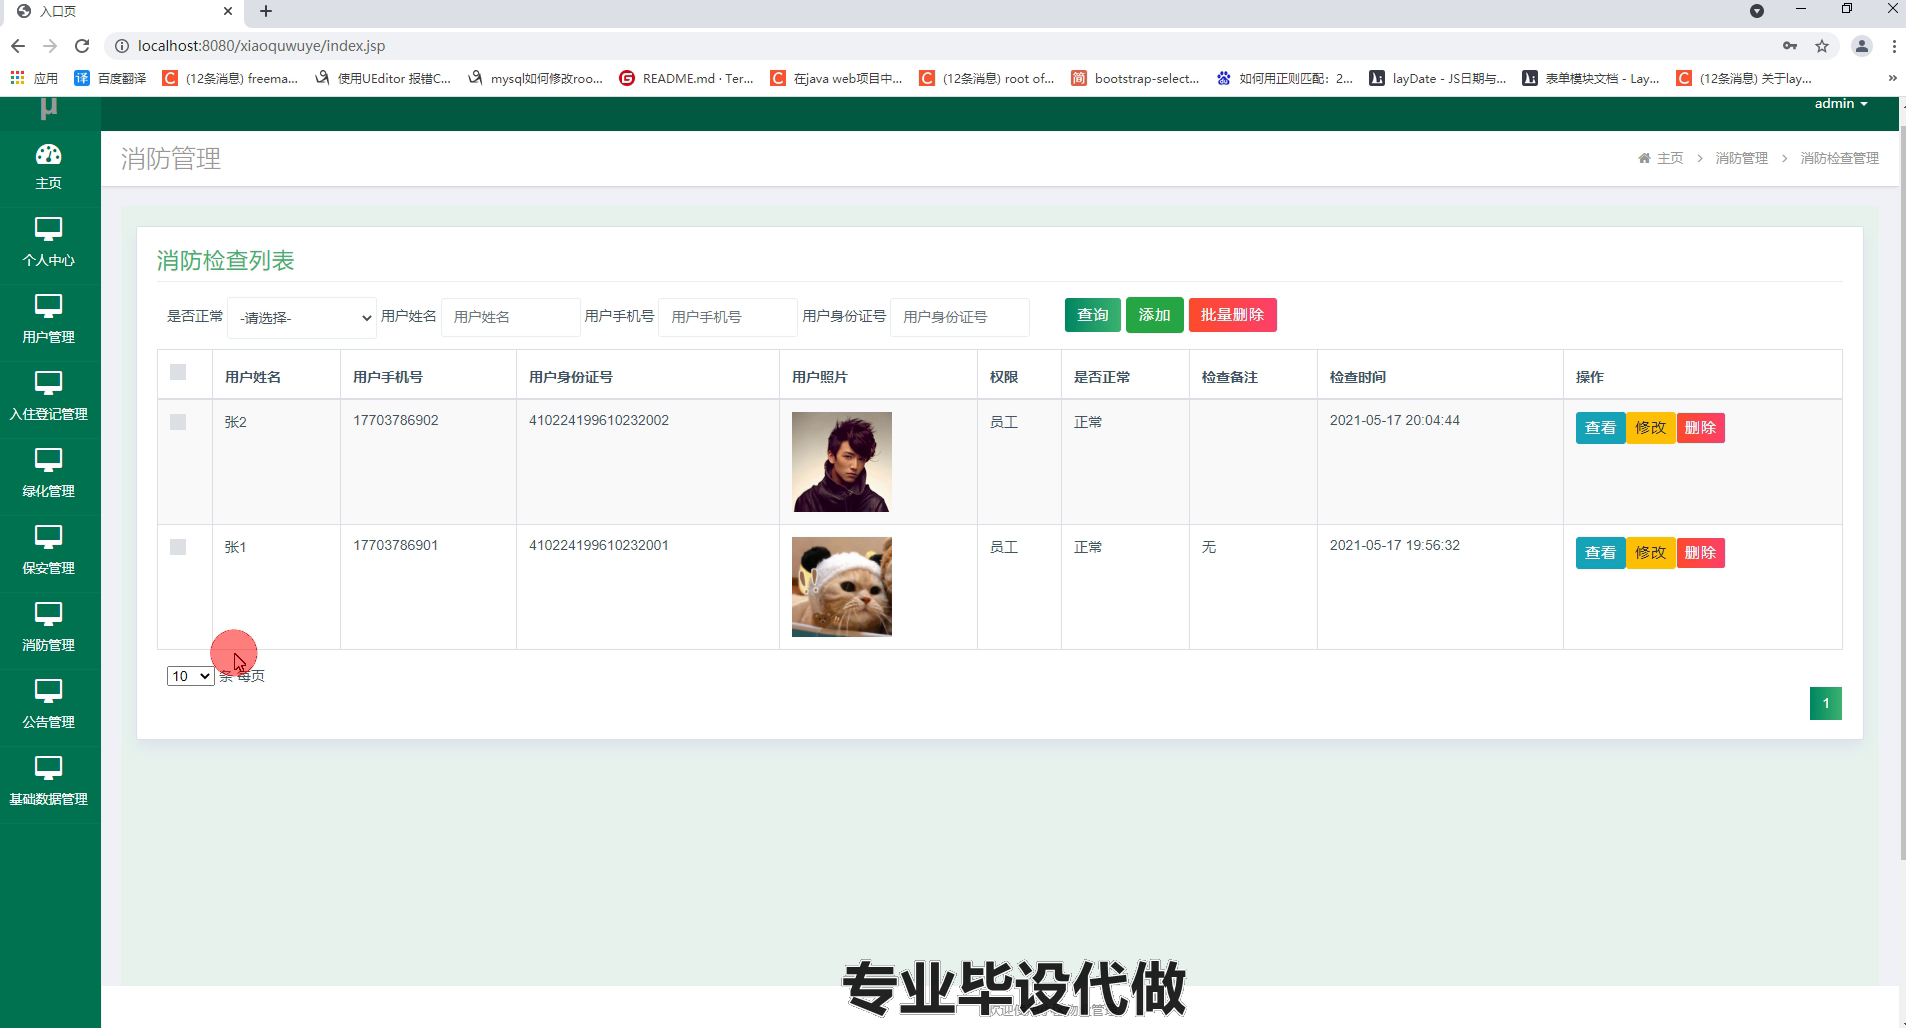
Task: Open Chrome three-dot menu
Action: click(x=1893, y=46)
